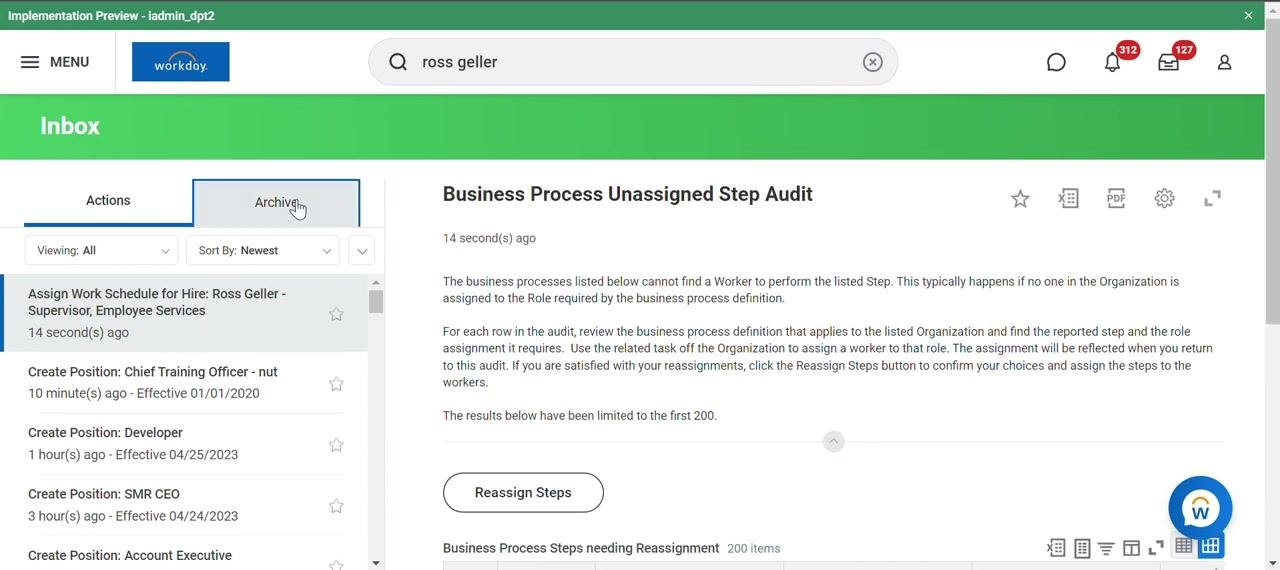Open the chat messages icon
The width and height of the screenshot is (1280, 570).
[1056, 62]
